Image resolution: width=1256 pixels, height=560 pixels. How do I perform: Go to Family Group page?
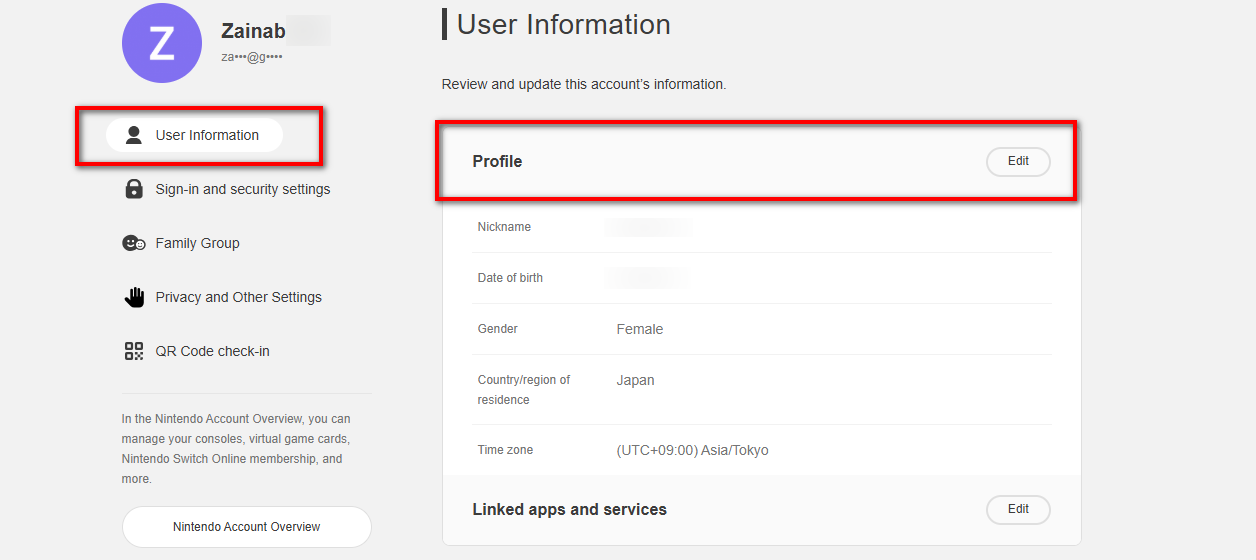click(x=197, y=243)
